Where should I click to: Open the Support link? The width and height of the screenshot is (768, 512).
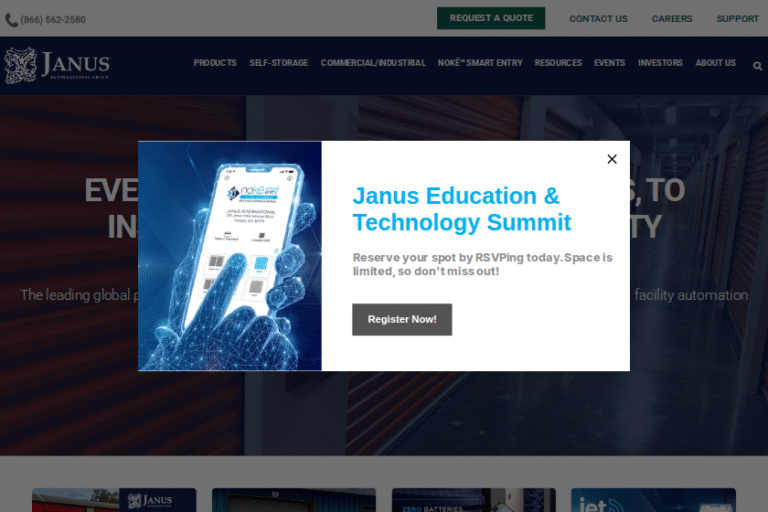click(x=737, y=19)
